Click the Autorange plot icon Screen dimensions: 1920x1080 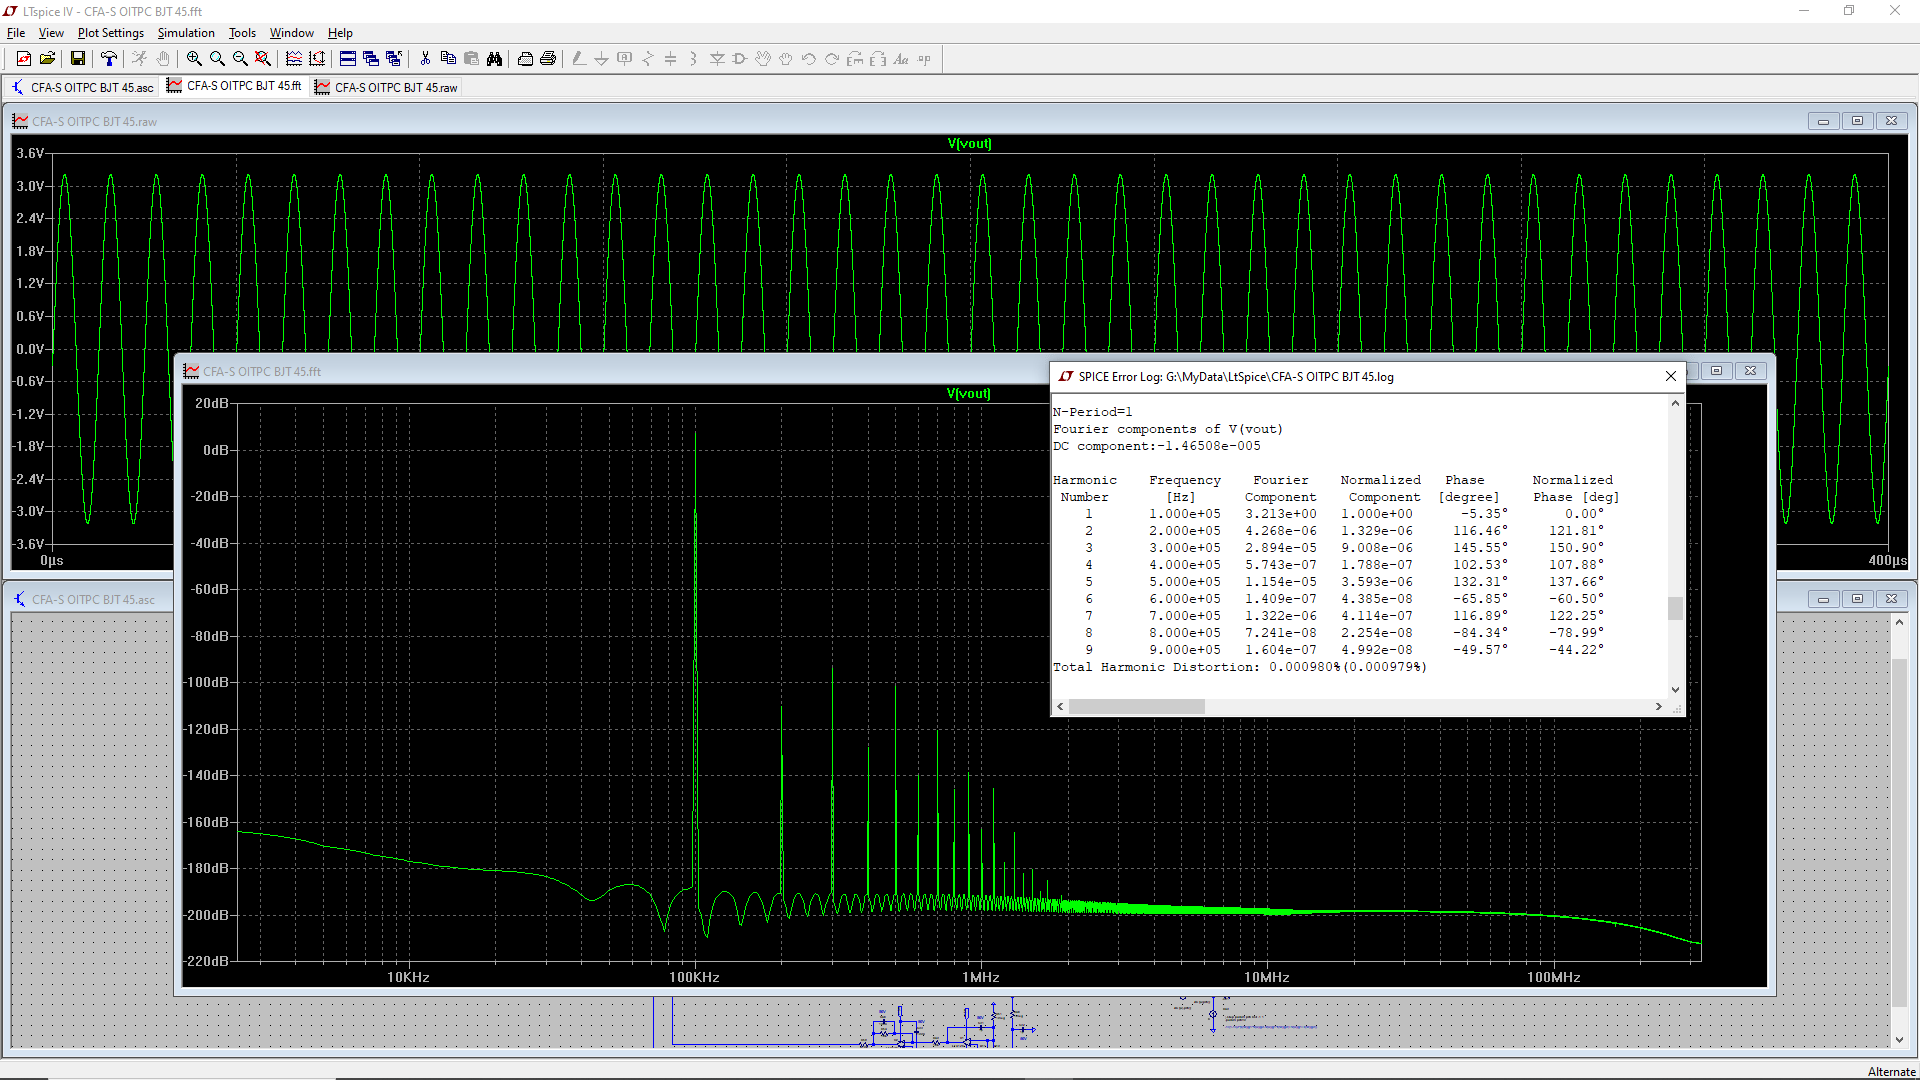(x=294, y=59)
